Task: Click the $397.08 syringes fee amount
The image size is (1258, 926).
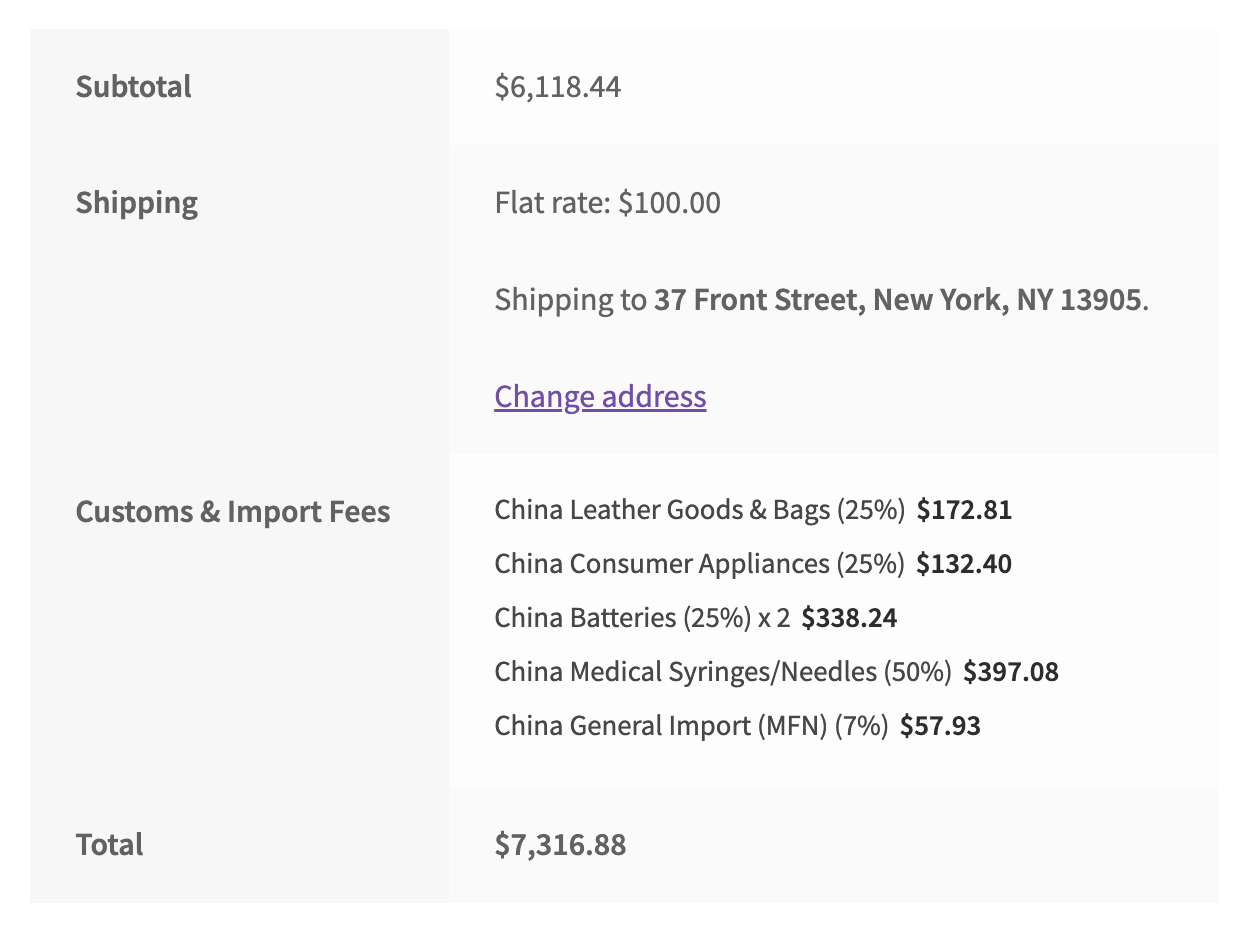Action: pyautogui.click(x=1011, y=672)
